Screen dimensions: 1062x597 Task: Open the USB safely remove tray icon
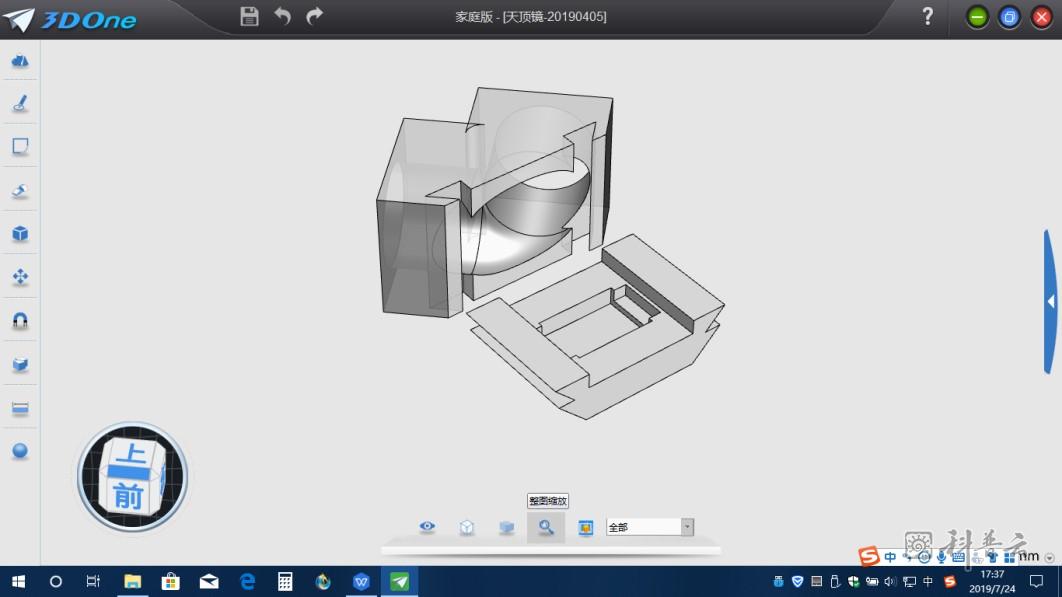tap(834, 581)
